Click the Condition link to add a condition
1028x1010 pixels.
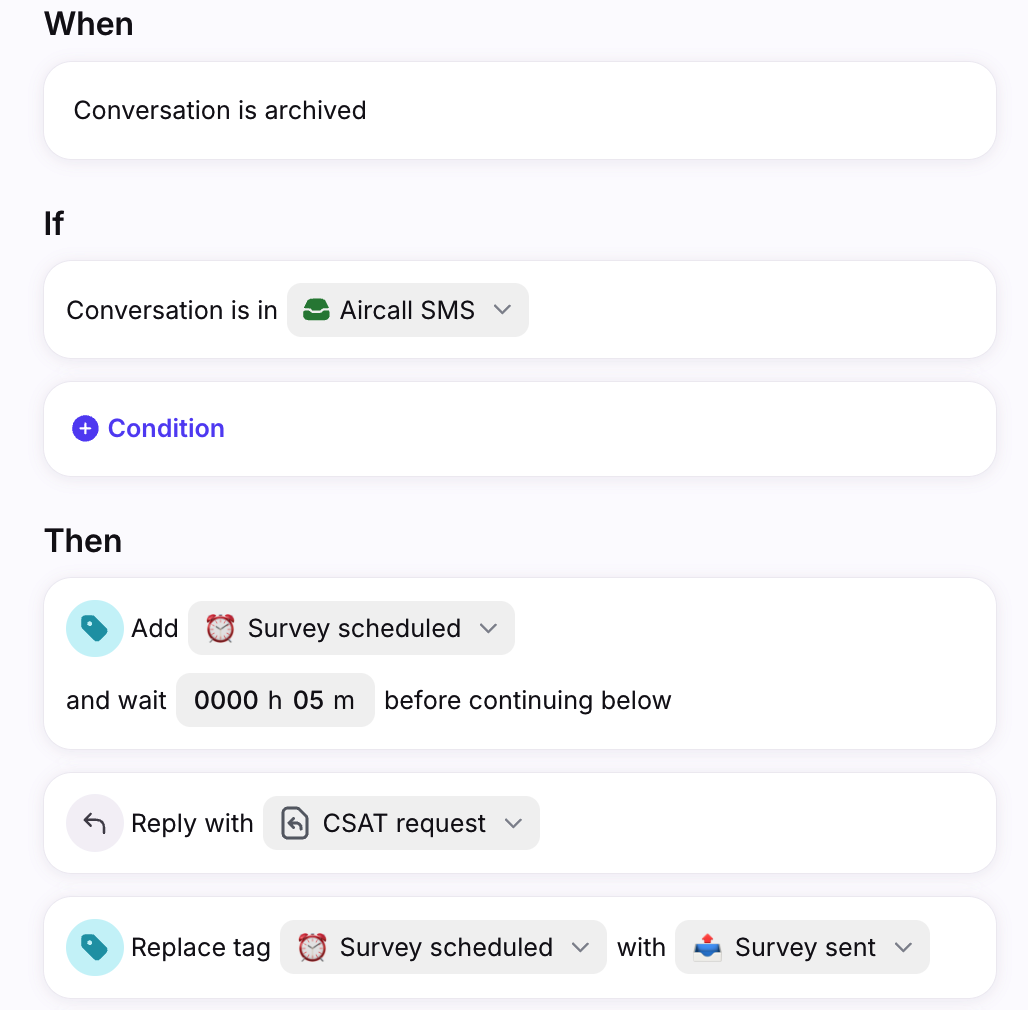(166, 429)
